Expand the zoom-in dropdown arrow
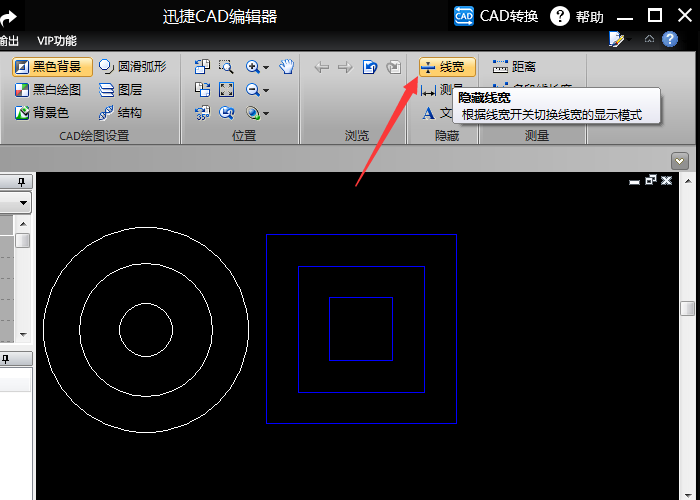The width and height of the screenshot is (700, 500). pyautogui.click(x=266, y=68)
